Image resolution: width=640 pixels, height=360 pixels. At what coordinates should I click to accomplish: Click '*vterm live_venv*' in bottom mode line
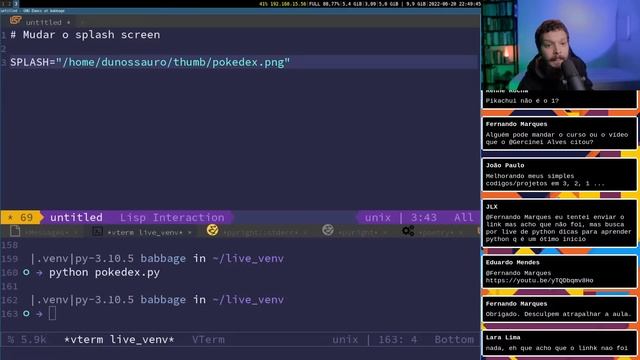(x=119, y=339)
